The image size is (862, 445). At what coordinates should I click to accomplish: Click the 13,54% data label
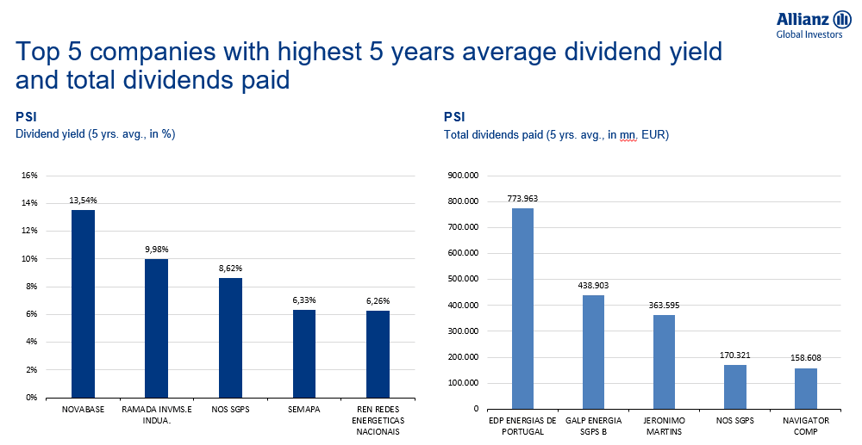pyautogui.click(x=82, y=201)
